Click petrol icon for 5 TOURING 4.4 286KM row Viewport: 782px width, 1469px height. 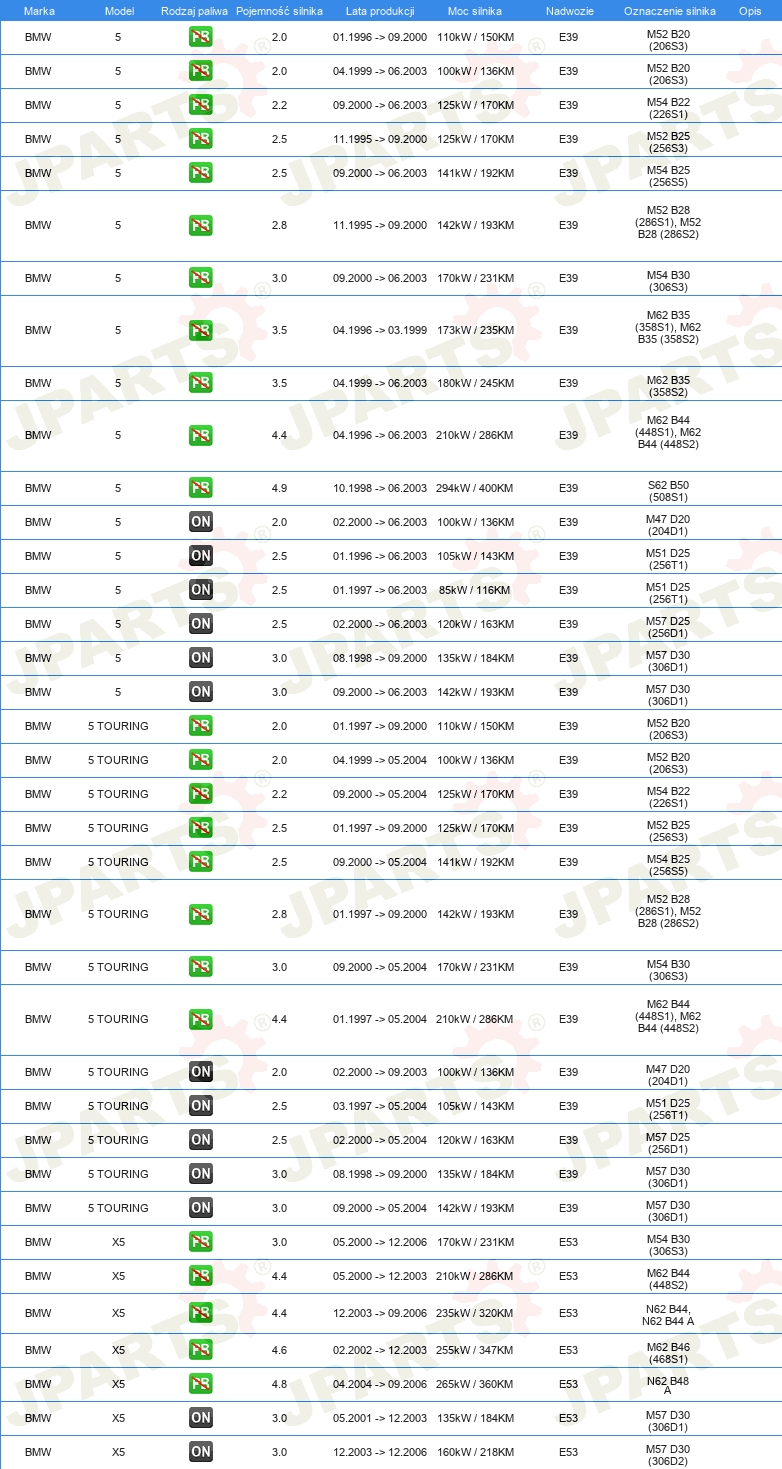pyautogui.click(x=201, y=1019)
